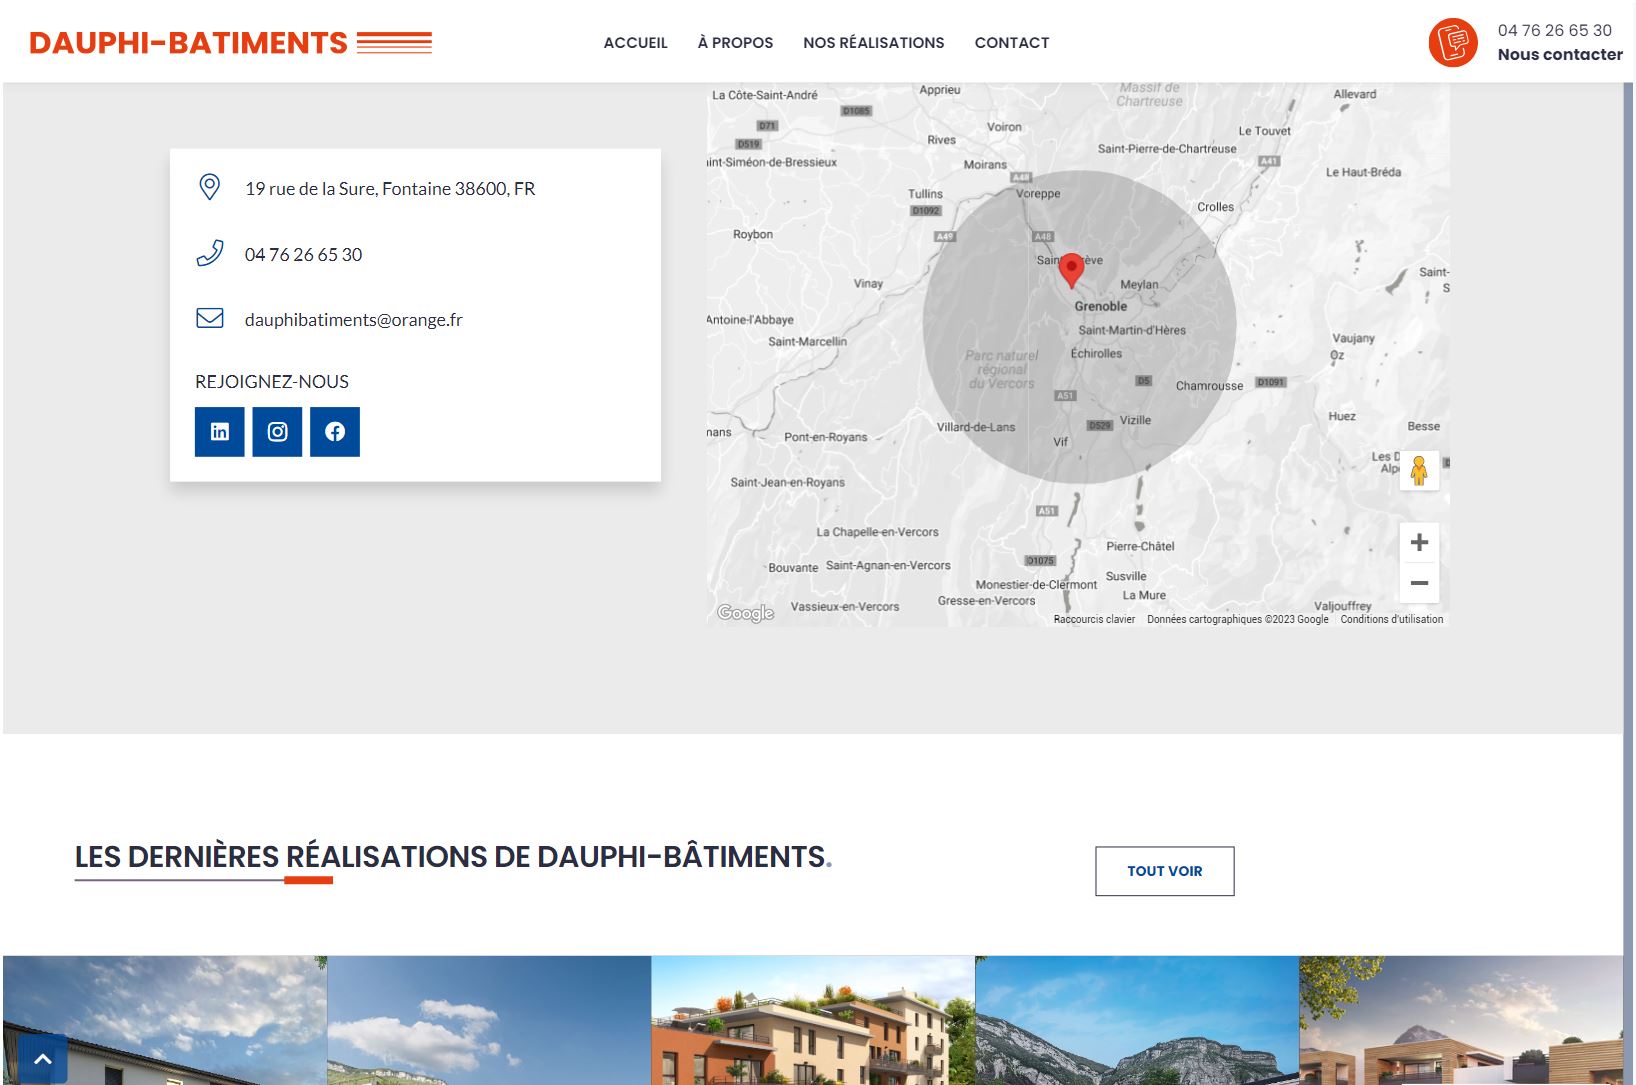Open the second project thumbnail with blue sky
Viewport: 1636px width, 1085px height.
pyautogui.click(x=489, y=1020)
